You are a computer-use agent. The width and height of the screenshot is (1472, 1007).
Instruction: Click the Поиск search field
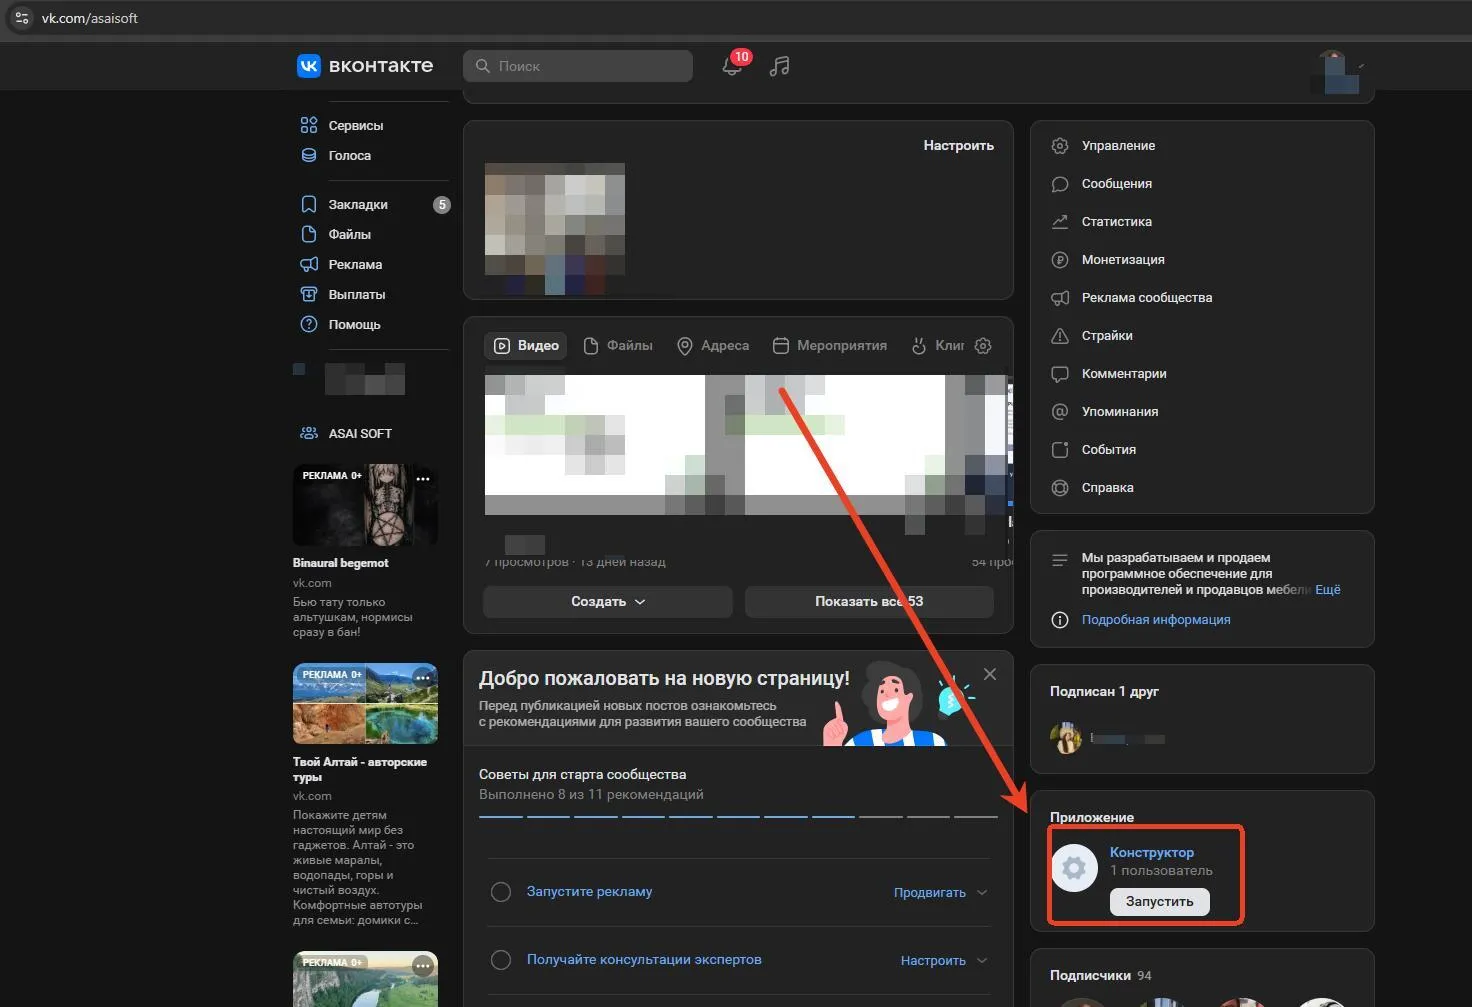pyautogui.click(x=578, y=66)
